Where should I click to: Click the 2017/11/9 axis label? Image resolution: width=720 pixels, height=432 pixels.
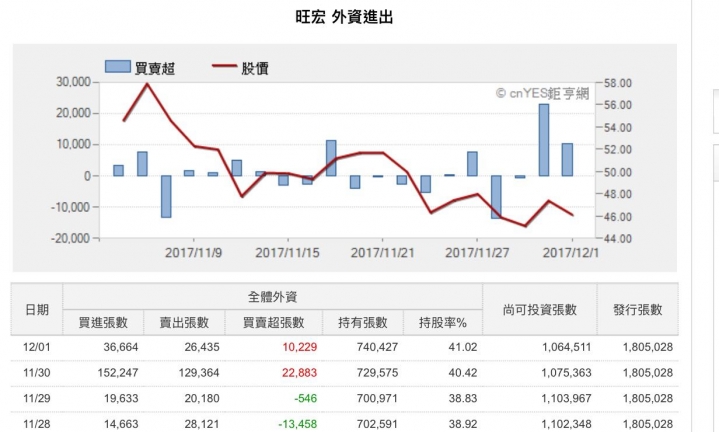[x=193, y=253]
